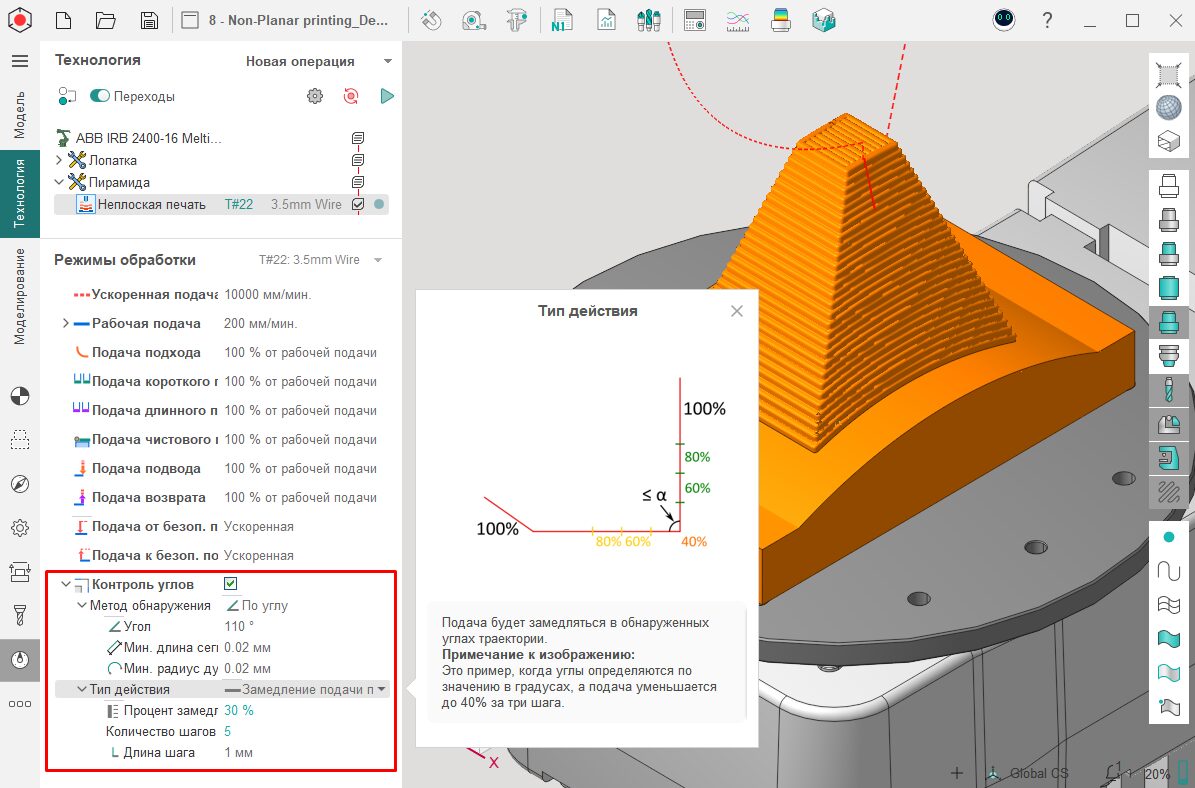The height and width of the screenshot is (788, 1195).
Task: Open the robot assistant icon
Action: click(1004, 20)
